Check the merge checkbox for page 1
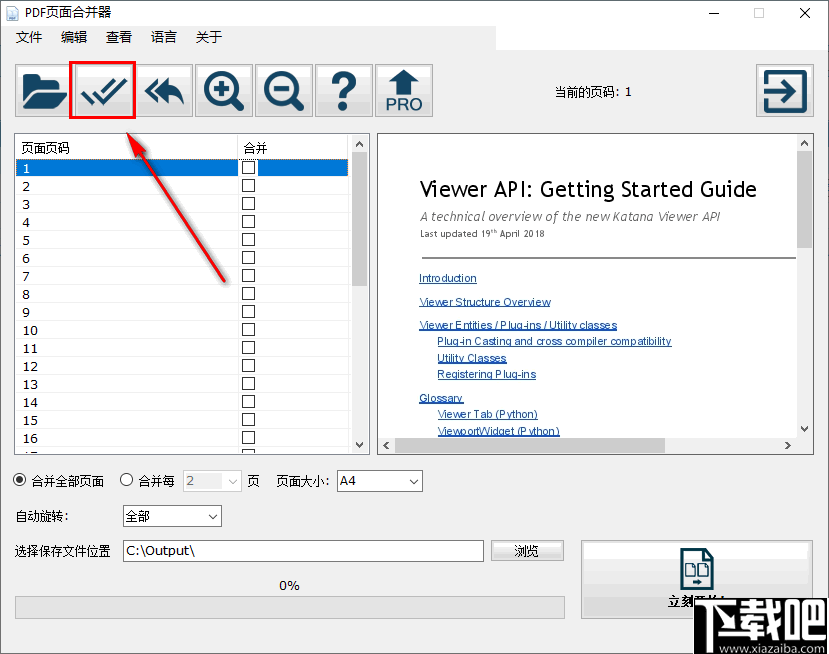 click(x=248, y=167)
